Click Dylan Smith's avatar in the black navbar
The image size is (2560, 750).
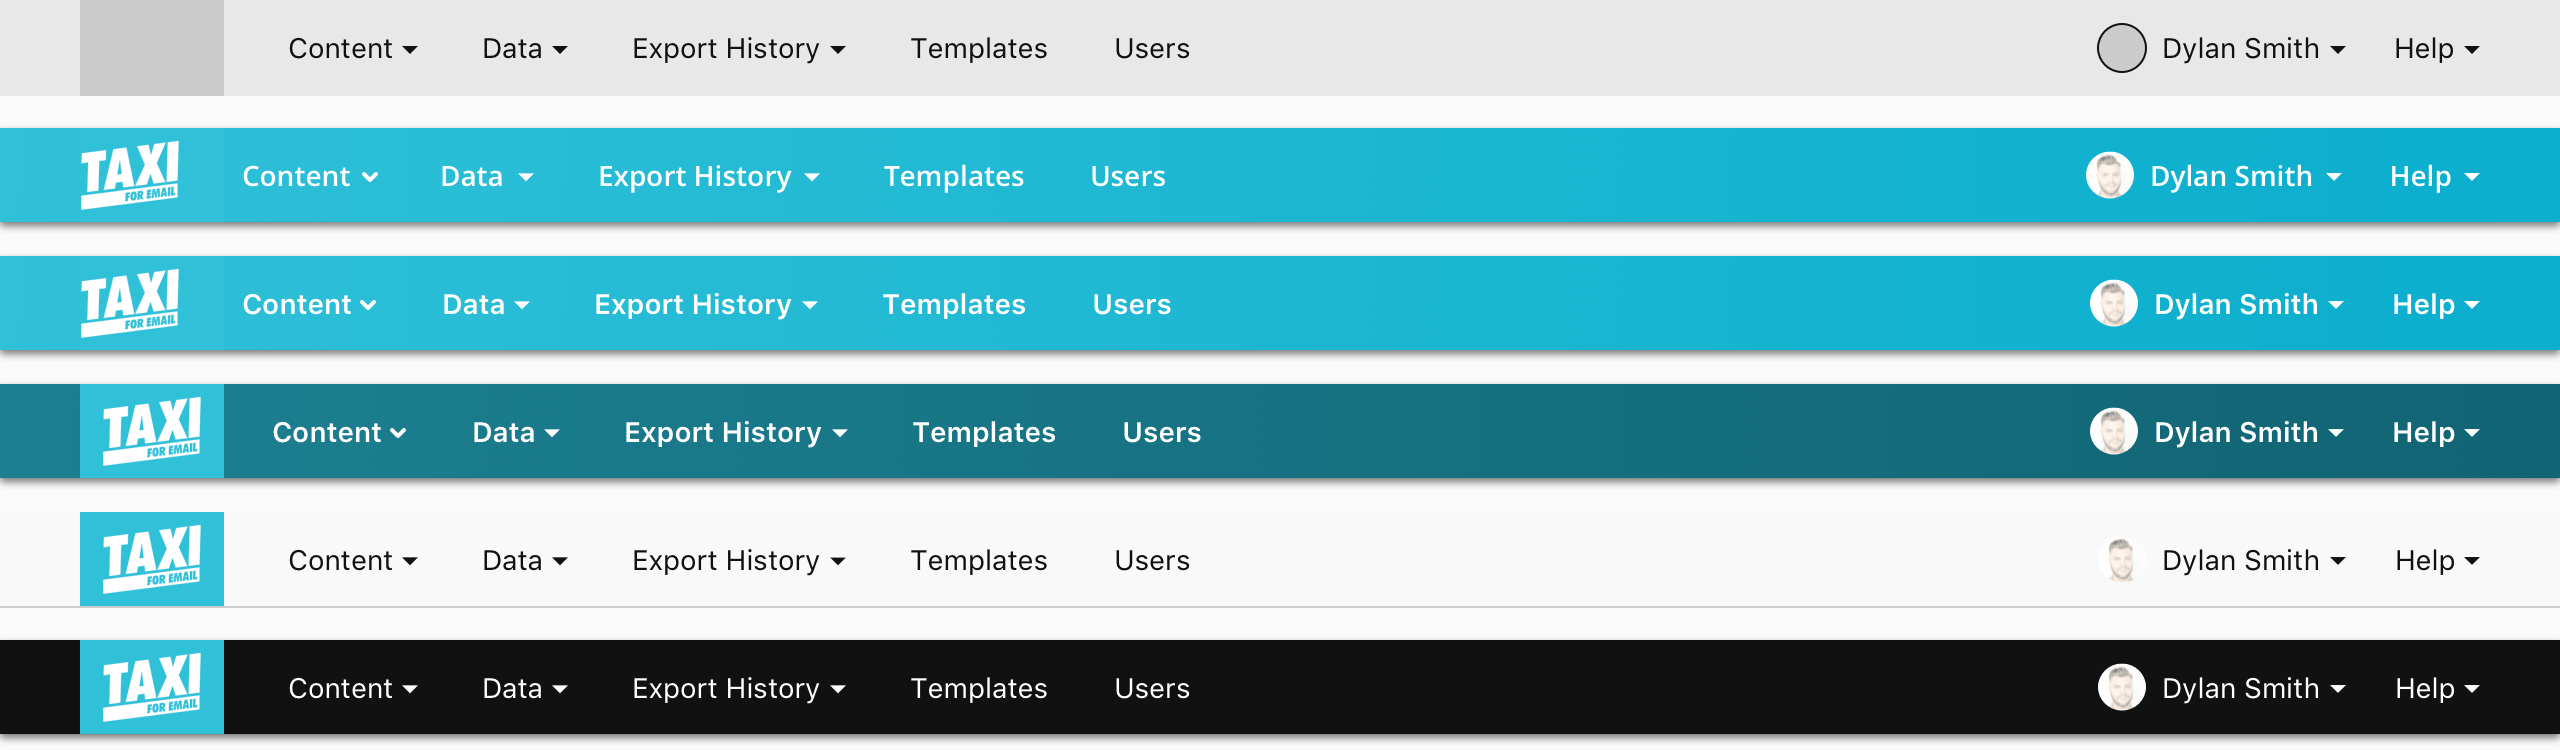[x=2121, y=688]
